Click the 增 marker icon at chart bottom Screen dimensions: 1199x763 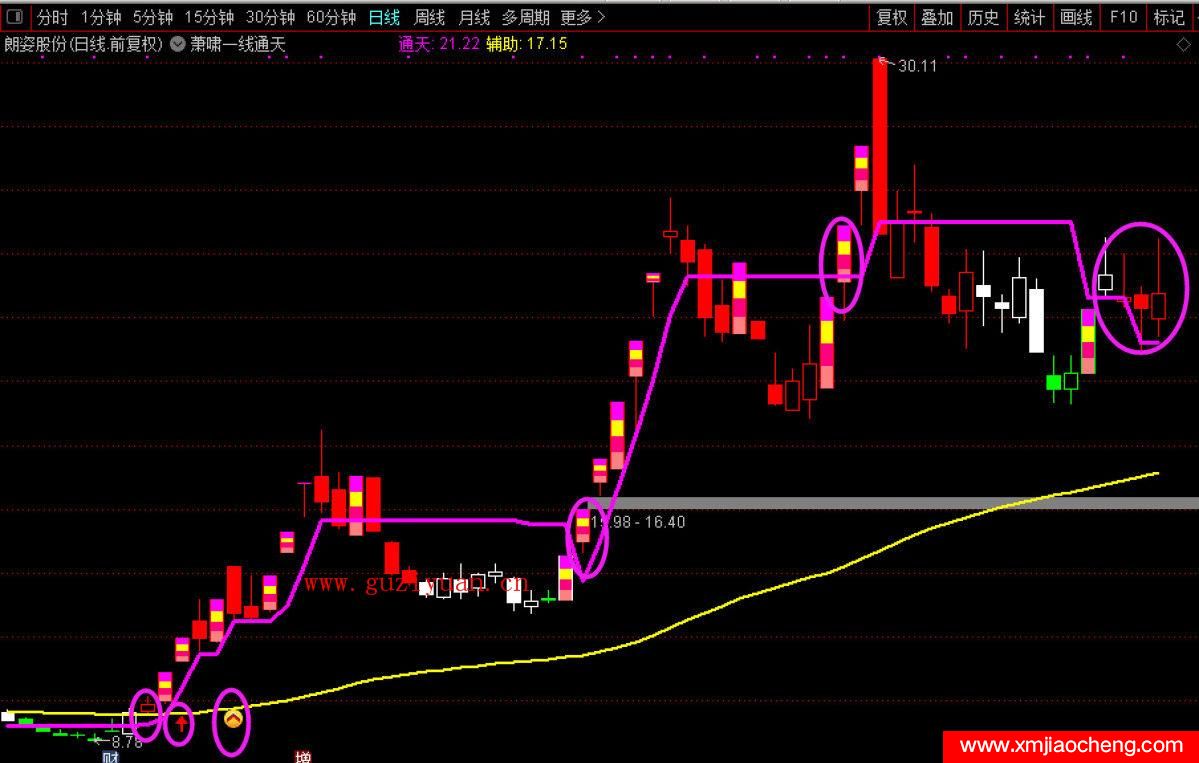tap(302, 757)
